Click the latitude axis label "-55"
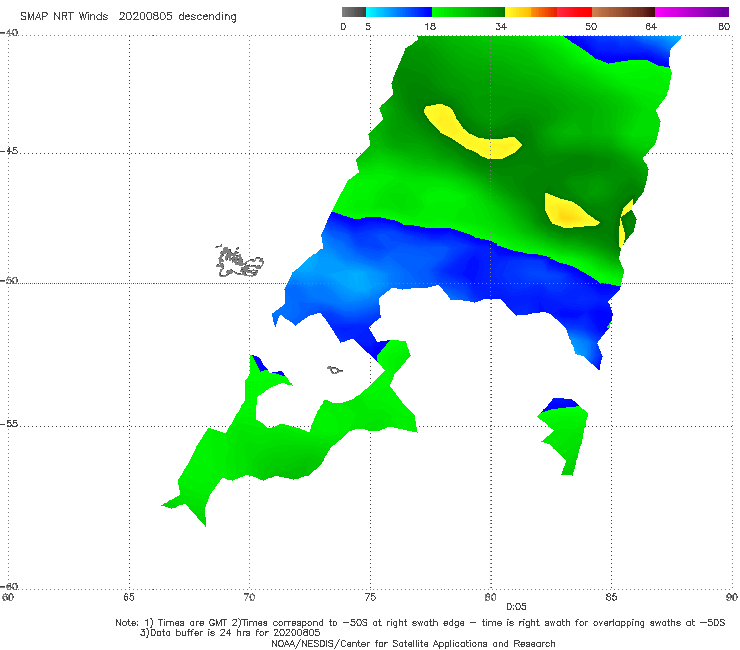740x650 pixels. click(x=9, y=423)
